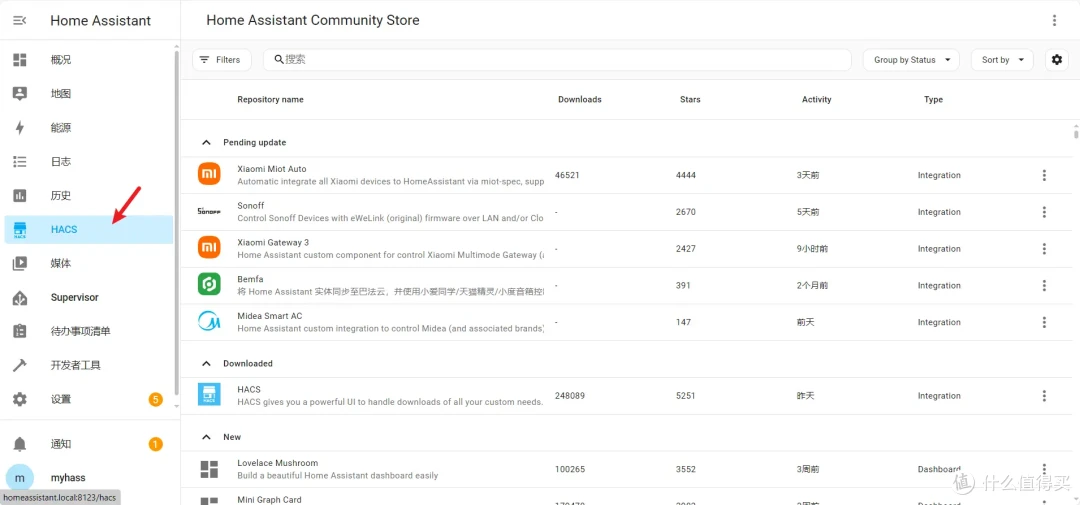This screenshot has width=1080, height=505.
Task: Open more options for Sonoff row
Action: point(1044,212)
